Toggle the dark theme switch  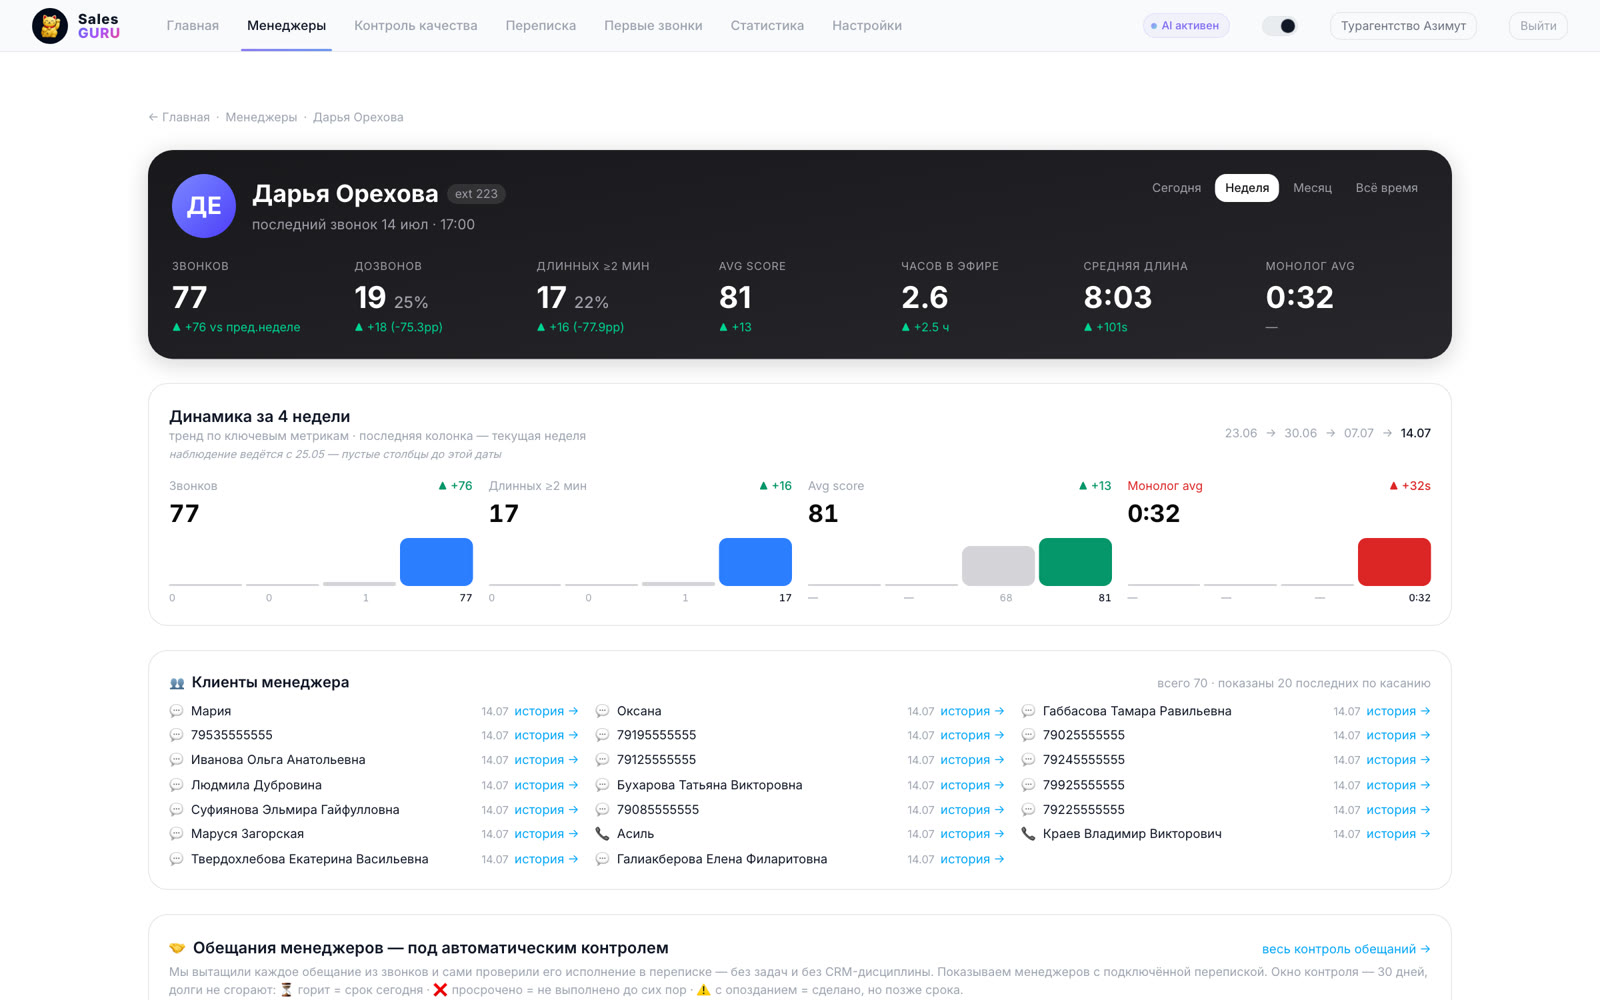click(1280, 26)
